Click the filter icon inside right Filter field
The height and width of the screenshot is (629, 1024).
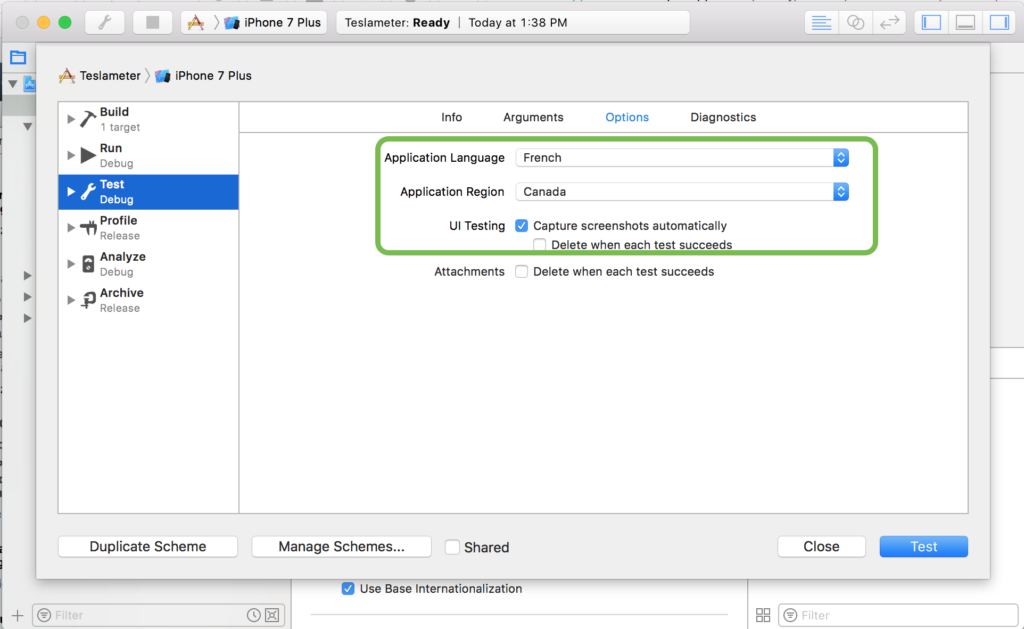point(790,615)
